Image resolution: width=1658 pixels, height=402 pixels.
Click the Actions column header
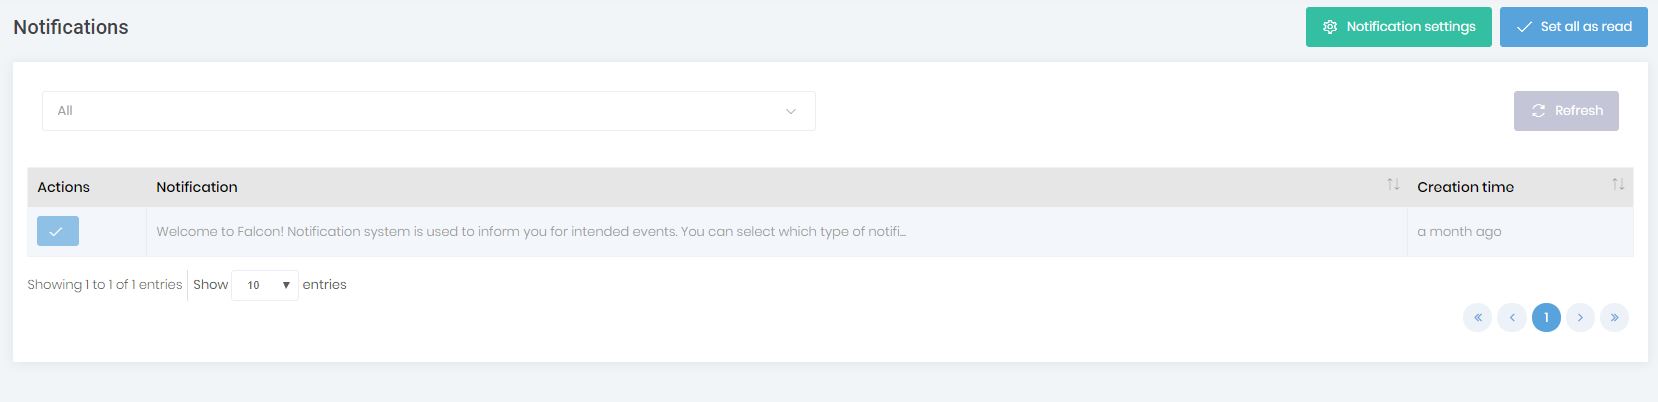coord(63,187)
